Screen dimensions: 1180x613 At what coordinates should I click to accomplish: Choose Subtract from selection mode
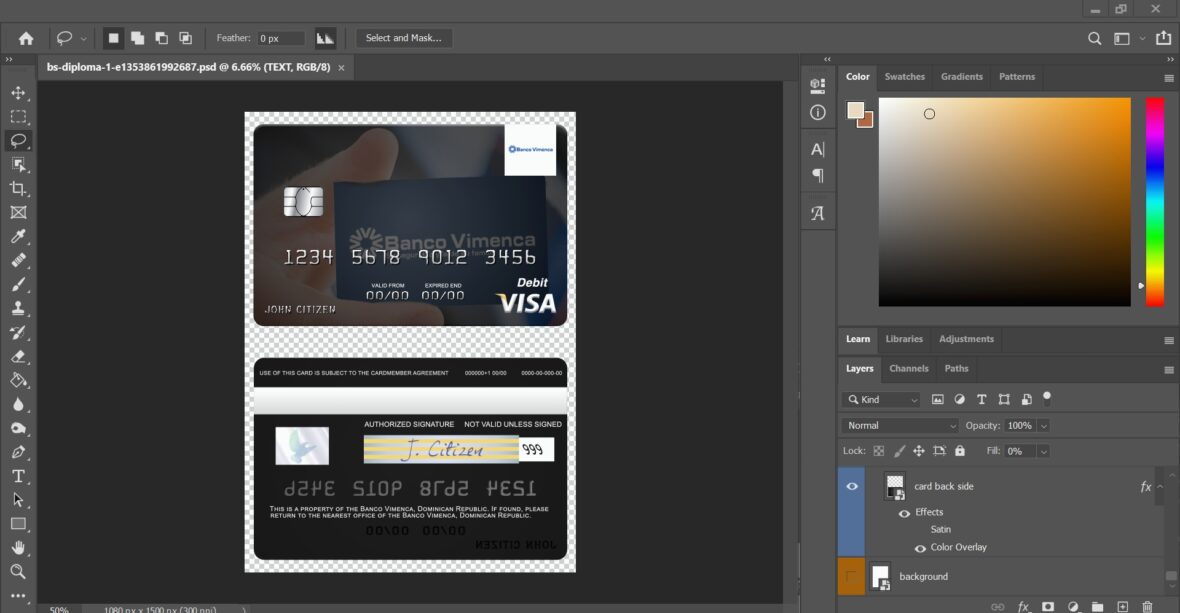tap(161, 38)
